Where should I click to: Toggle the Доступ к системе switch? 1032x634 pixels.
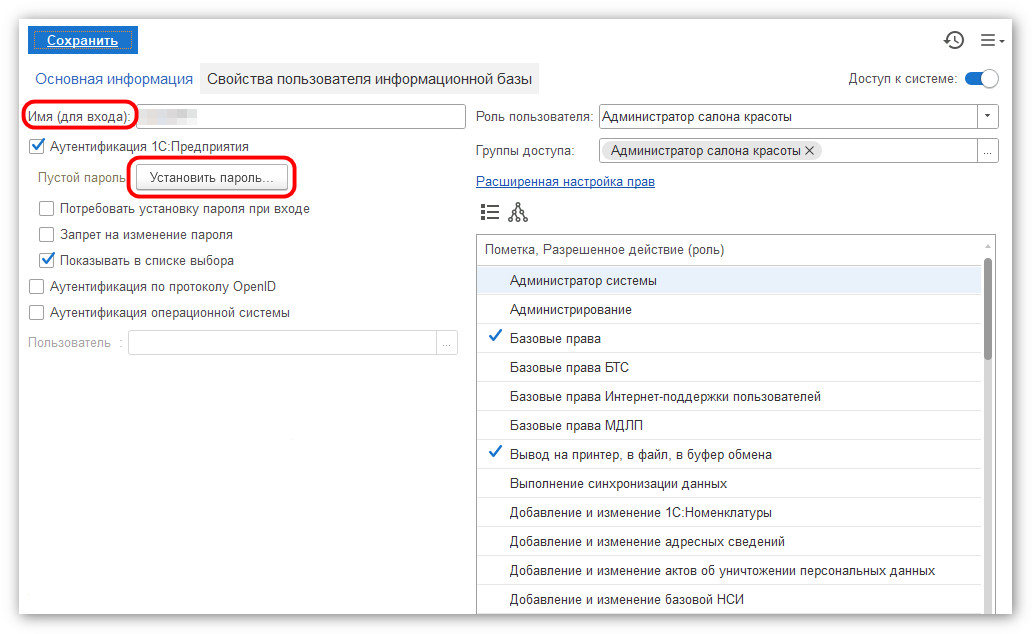tap(981, 78)
